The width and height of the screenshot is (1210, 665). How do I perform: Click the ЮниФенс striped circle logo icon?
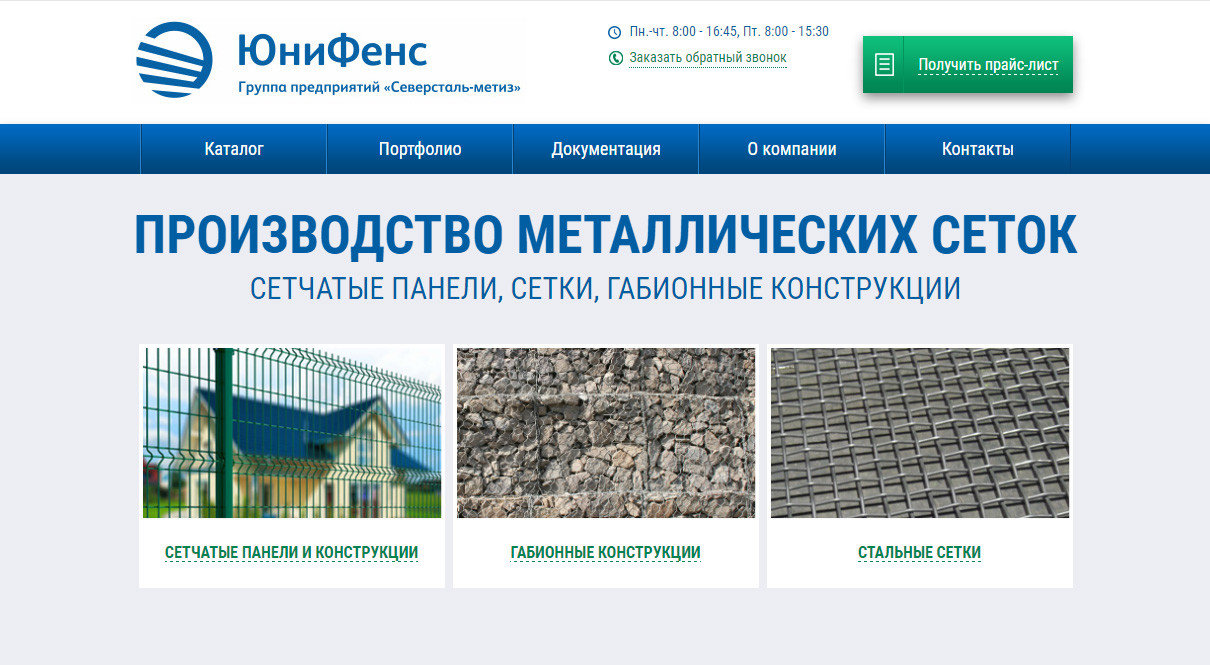pyautogui.click(x=174, y=59)
